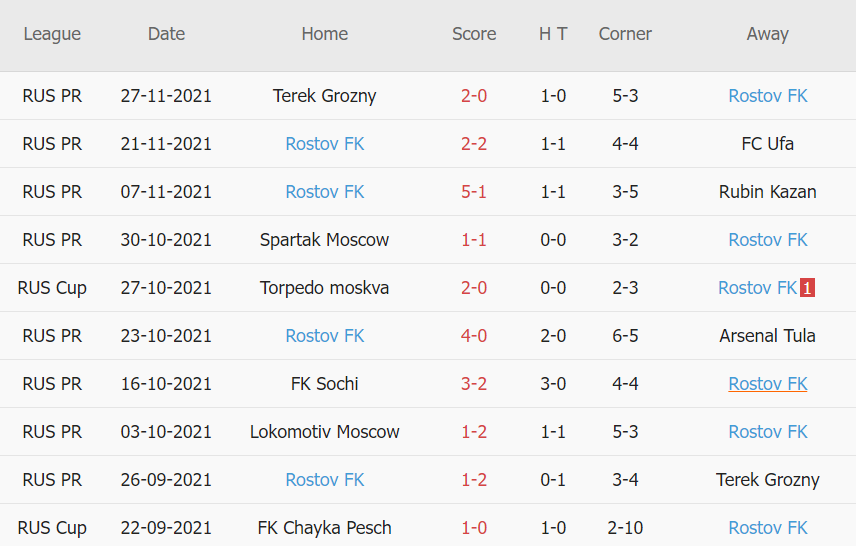Click the 27-11-2021 match date
The image size is (856, 546).
click(x=166, y=96)
